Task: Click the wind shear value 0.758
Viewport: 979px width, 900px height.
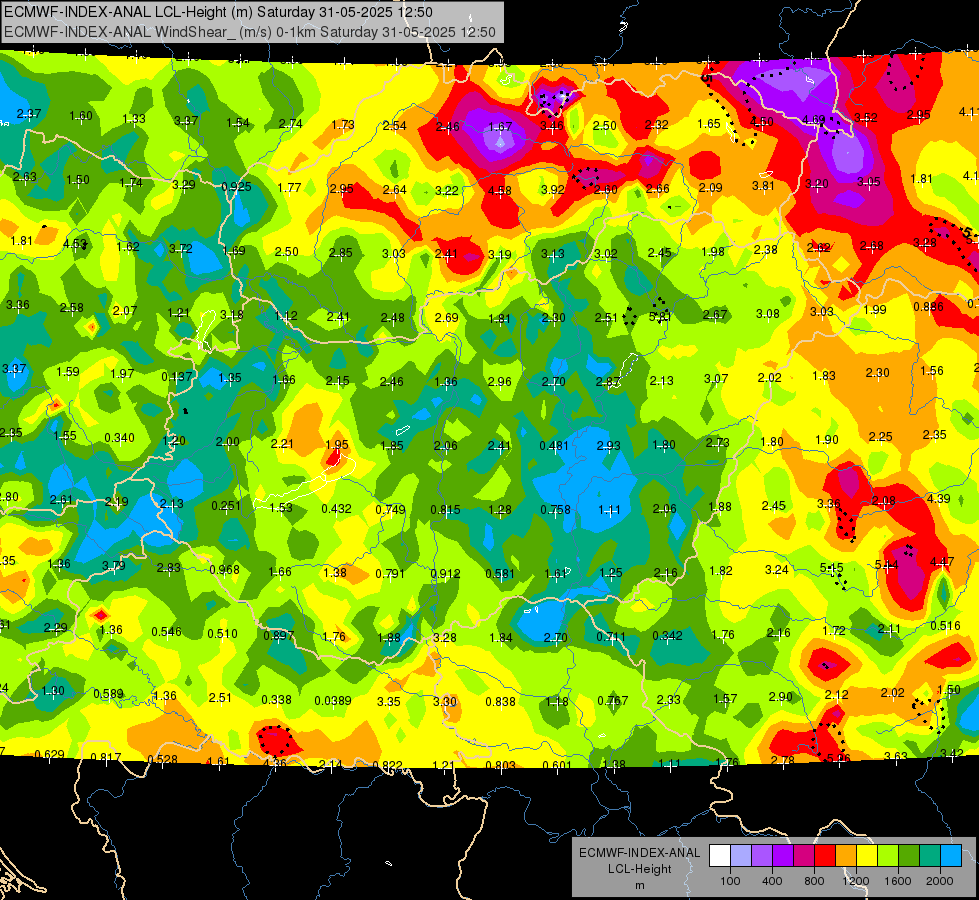Action: 555,510
